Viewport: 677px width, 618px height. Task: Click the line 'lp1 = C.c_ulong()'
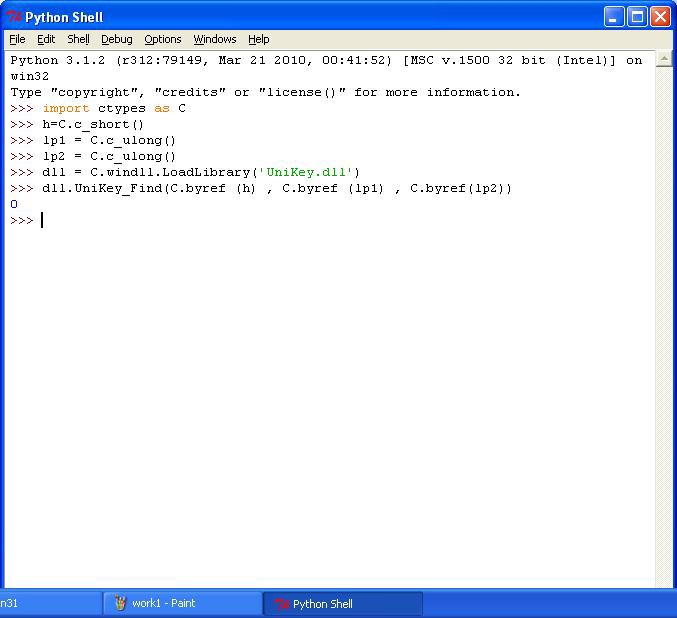click(x=109, y=140)
